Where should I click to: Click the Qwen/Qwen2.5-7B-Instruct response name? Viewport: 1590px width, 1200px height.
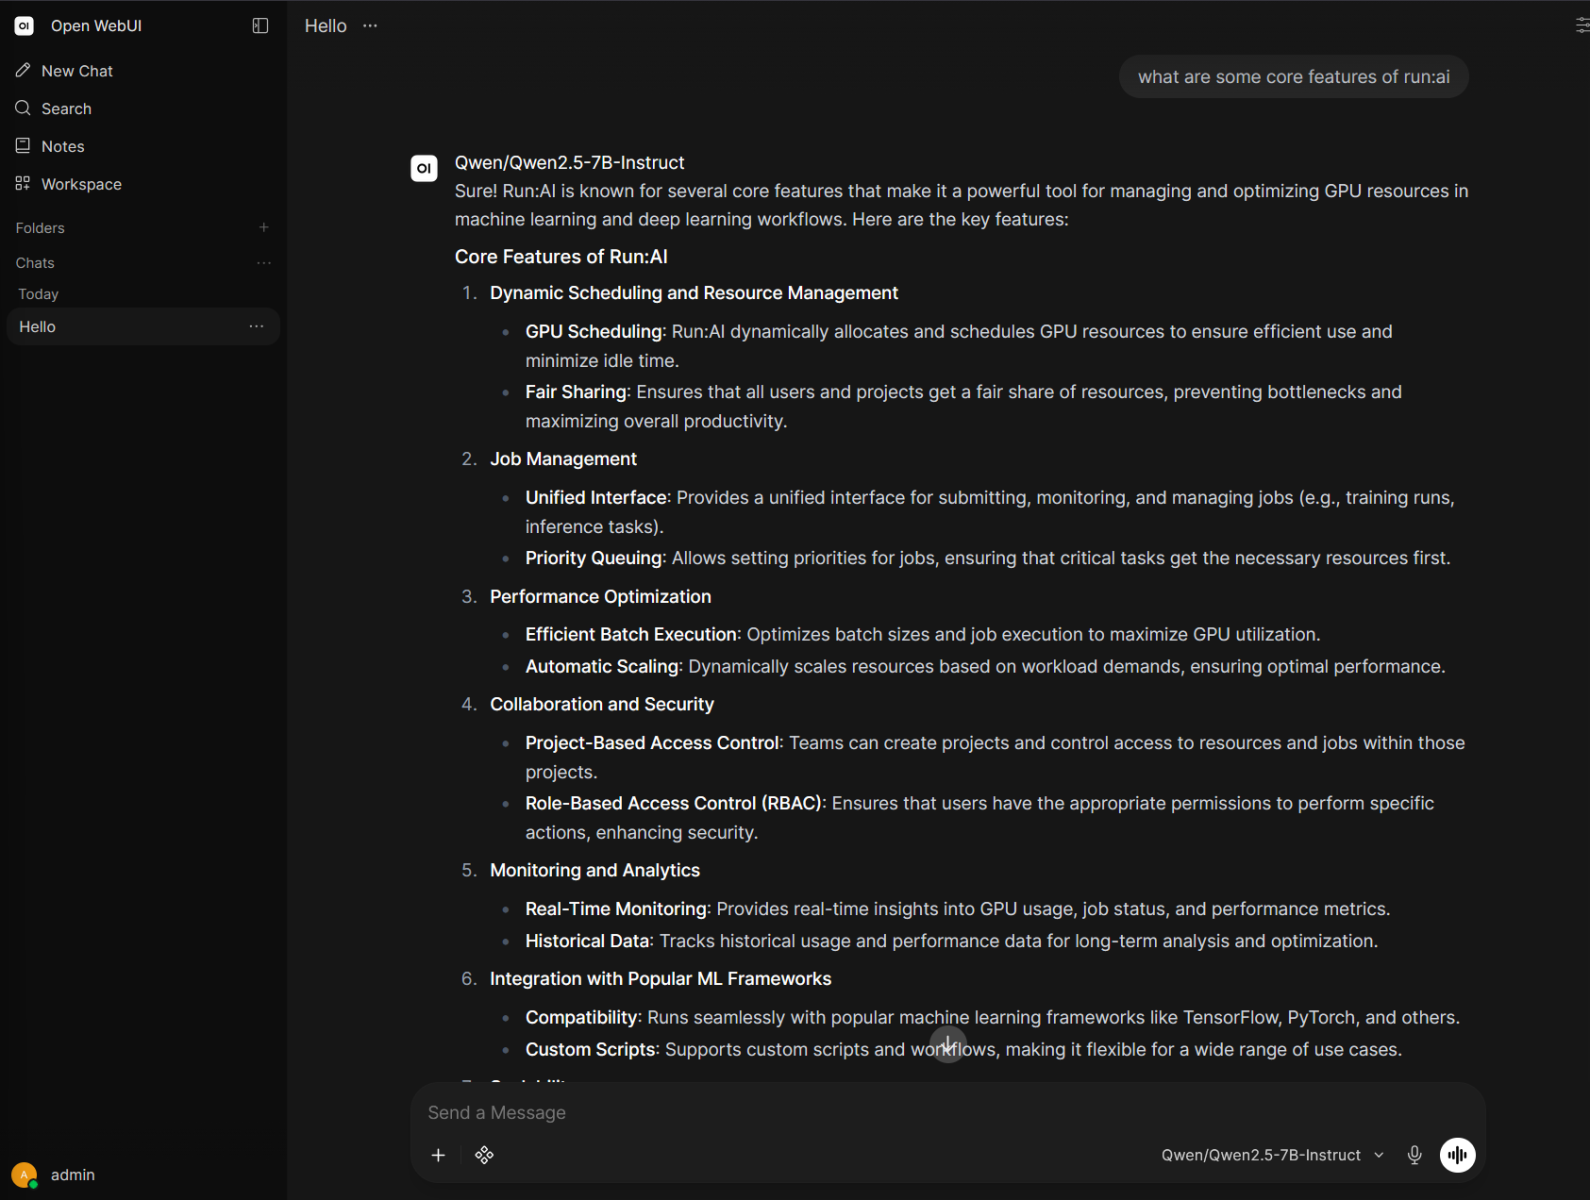[x=569, y=163]
